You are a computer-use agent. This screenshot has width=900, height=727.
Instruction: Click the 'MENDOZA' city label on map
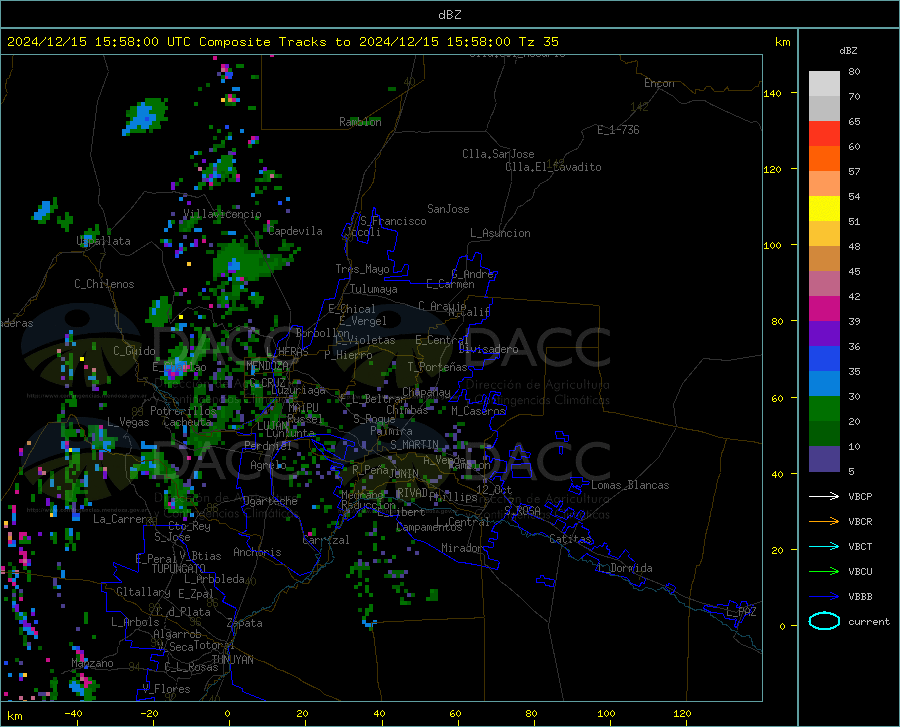(x=267, y=366)
